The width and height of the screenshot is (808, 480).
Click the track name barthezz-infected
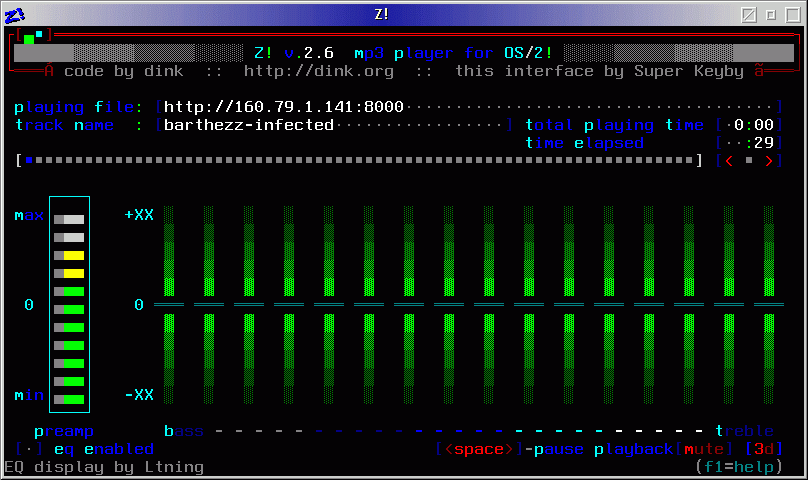pyautogui.click(x=248, y=125)
